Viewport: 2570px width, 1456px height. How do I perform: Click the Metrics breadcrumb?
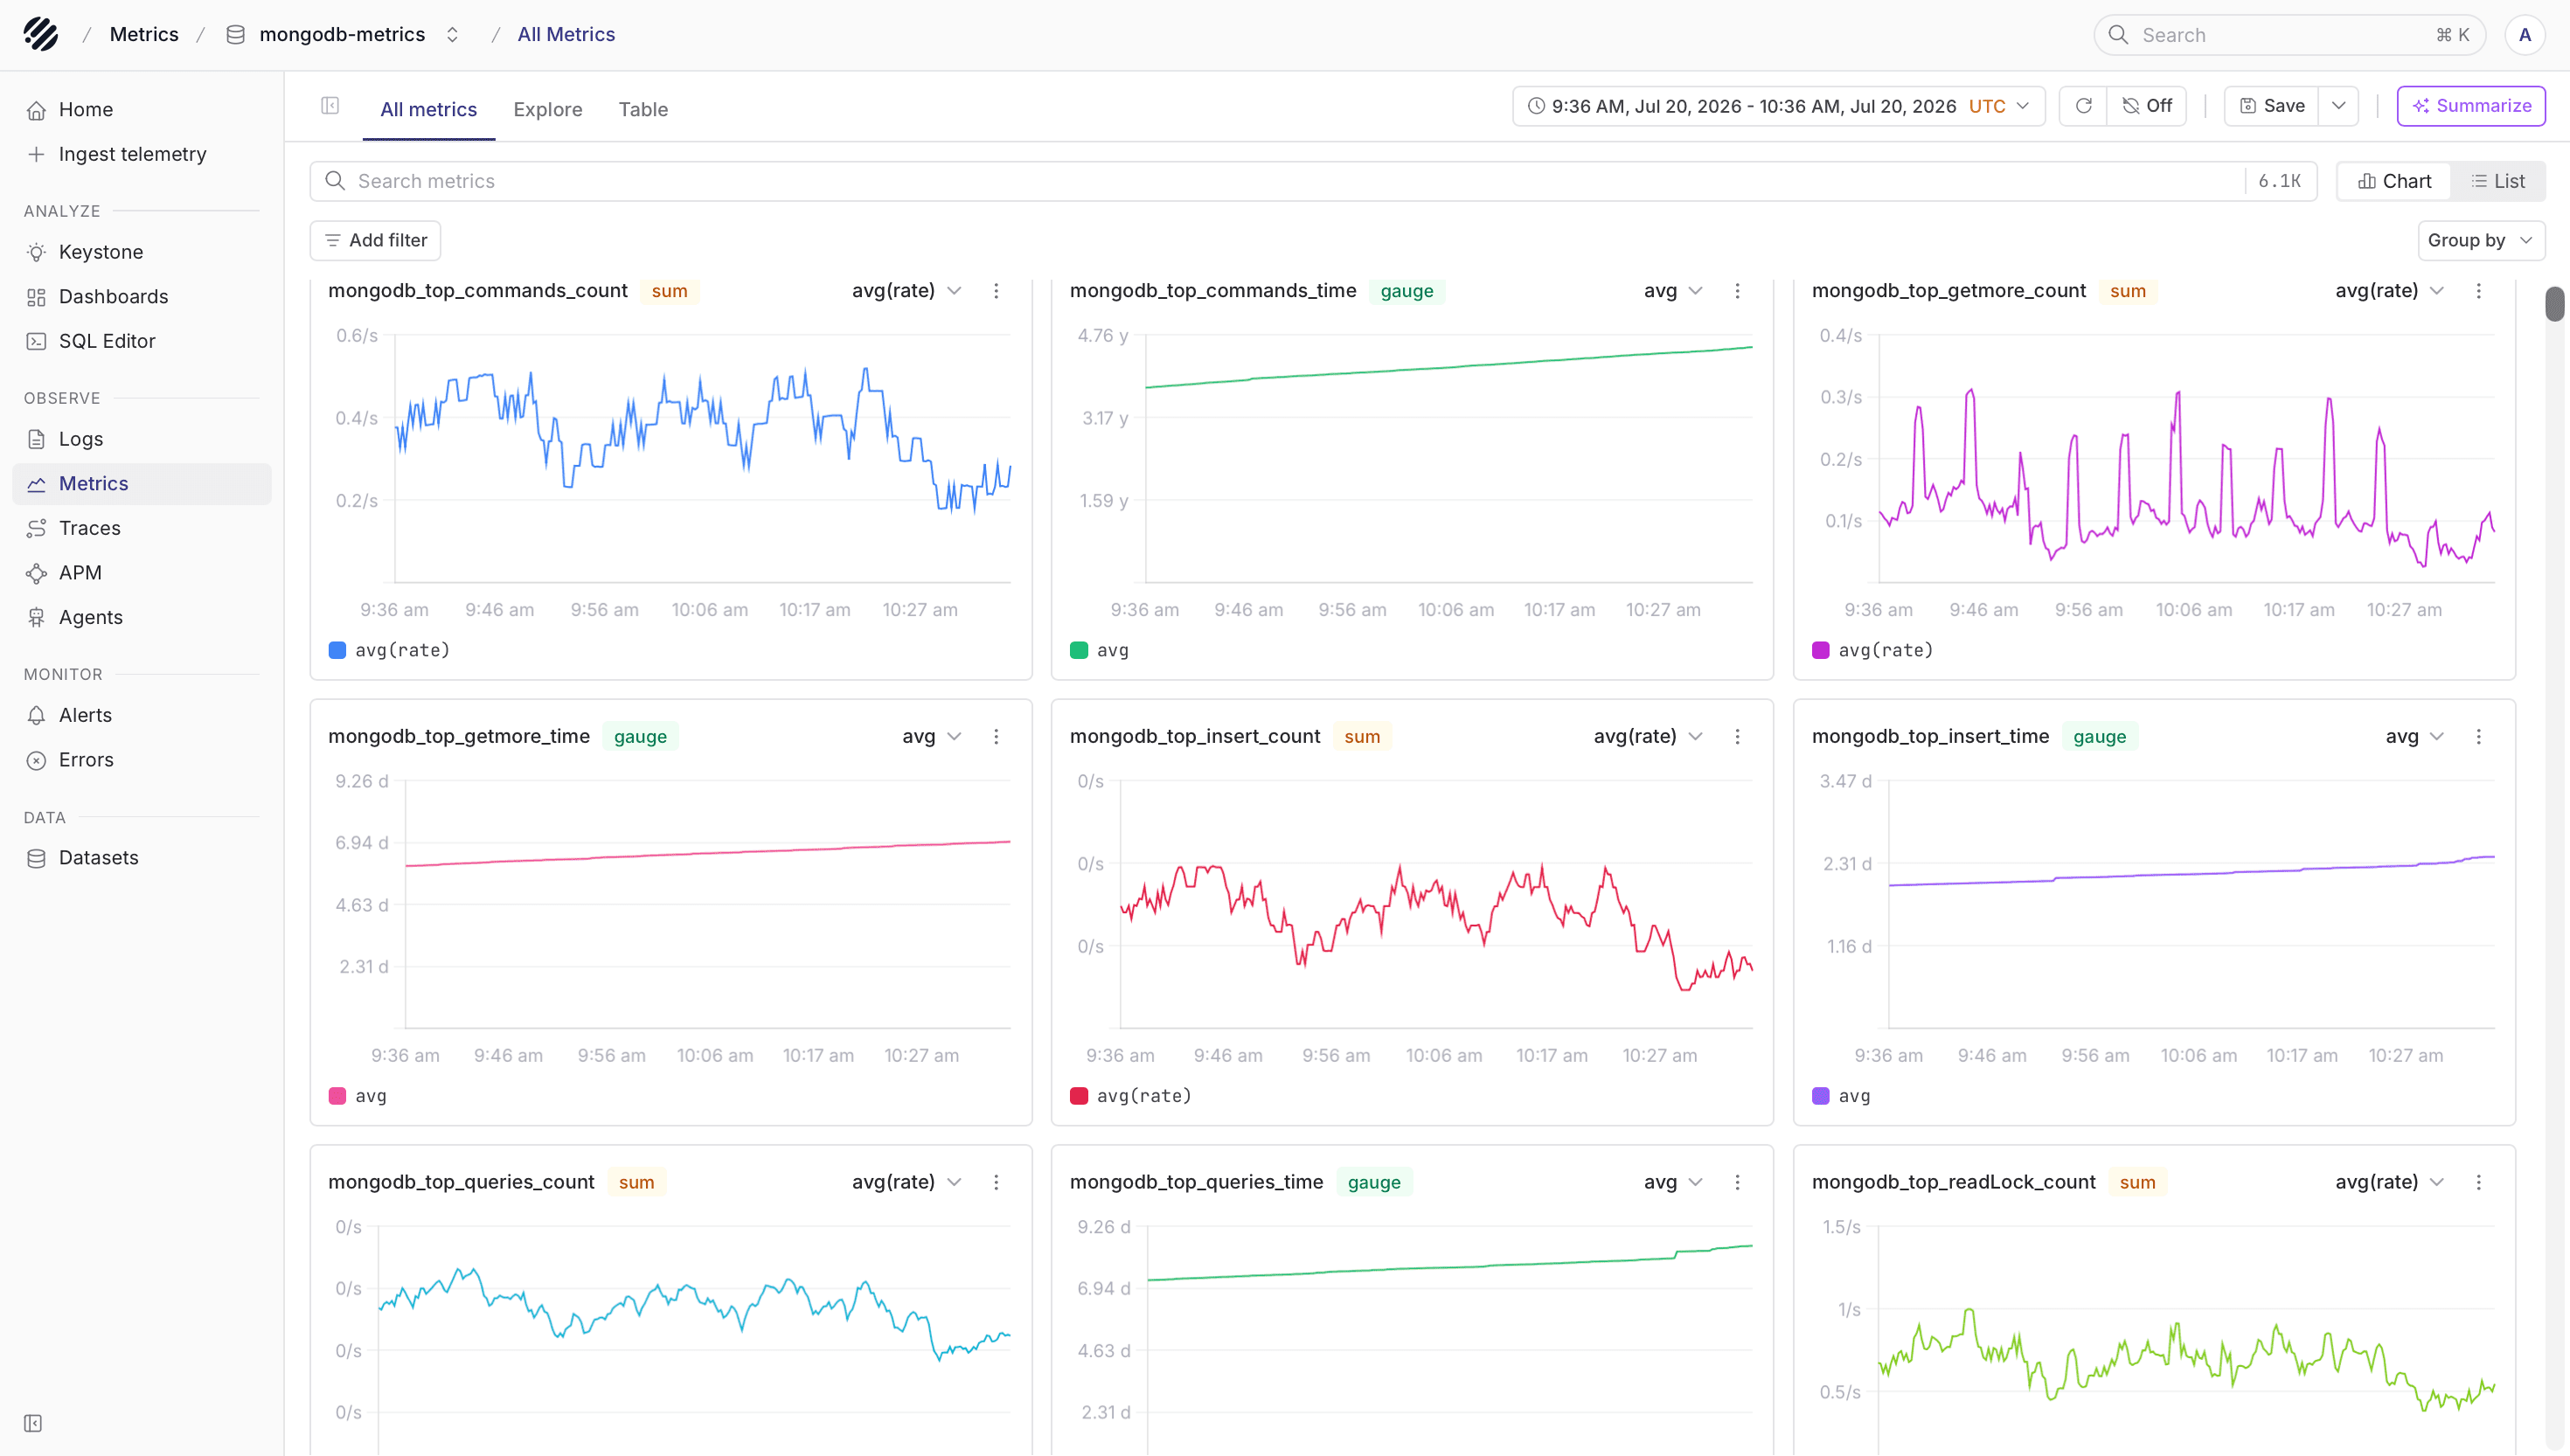[144, 34]
